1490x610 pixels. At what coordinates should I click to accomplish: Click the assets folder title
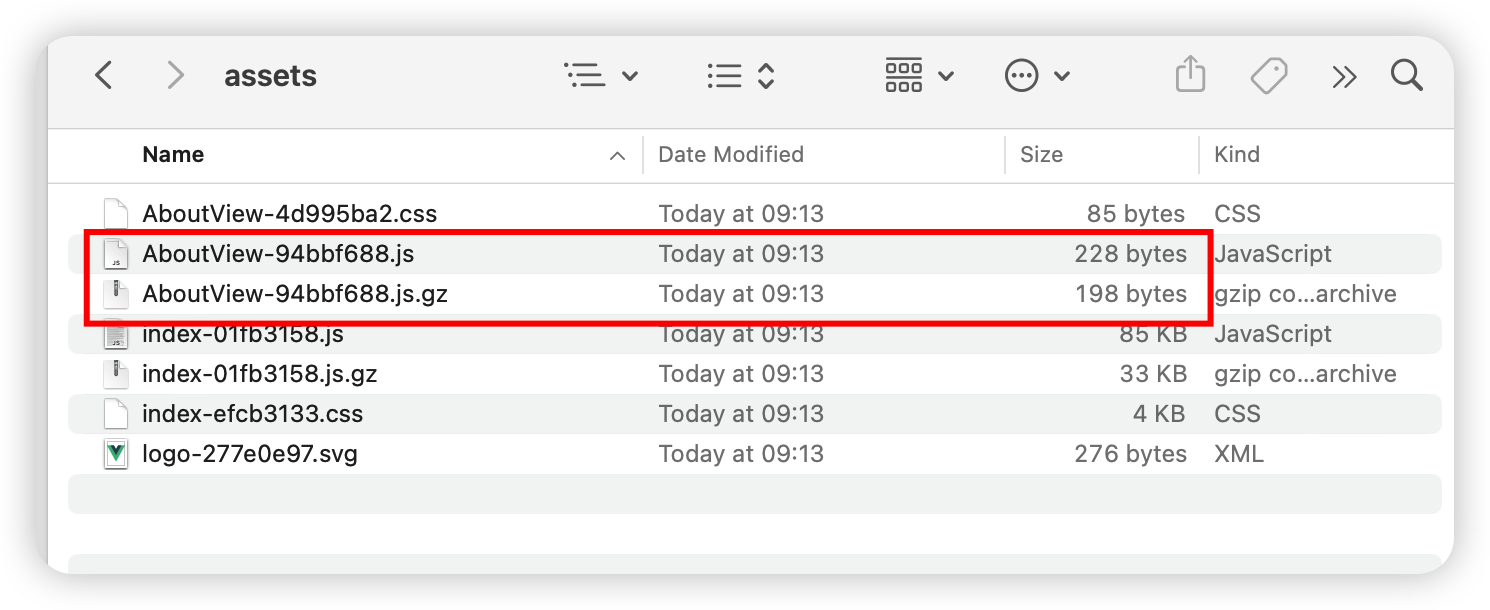click(x=270, y=76)
